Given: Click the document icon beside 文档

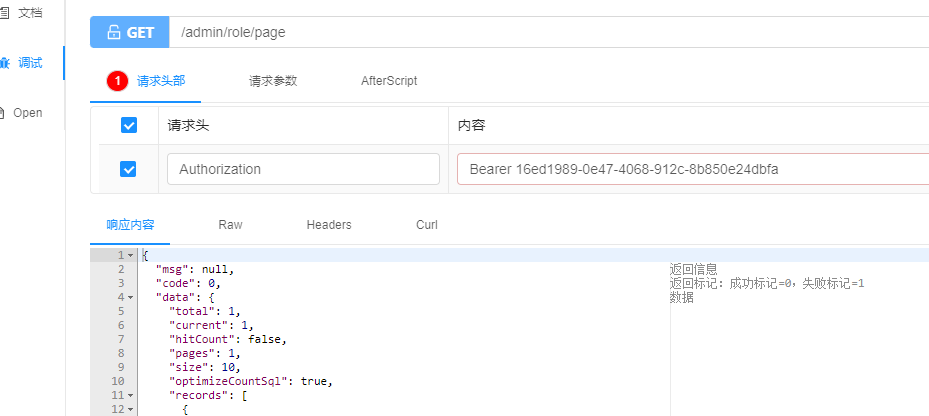Looking at the screenshot, I should (5, 13).
